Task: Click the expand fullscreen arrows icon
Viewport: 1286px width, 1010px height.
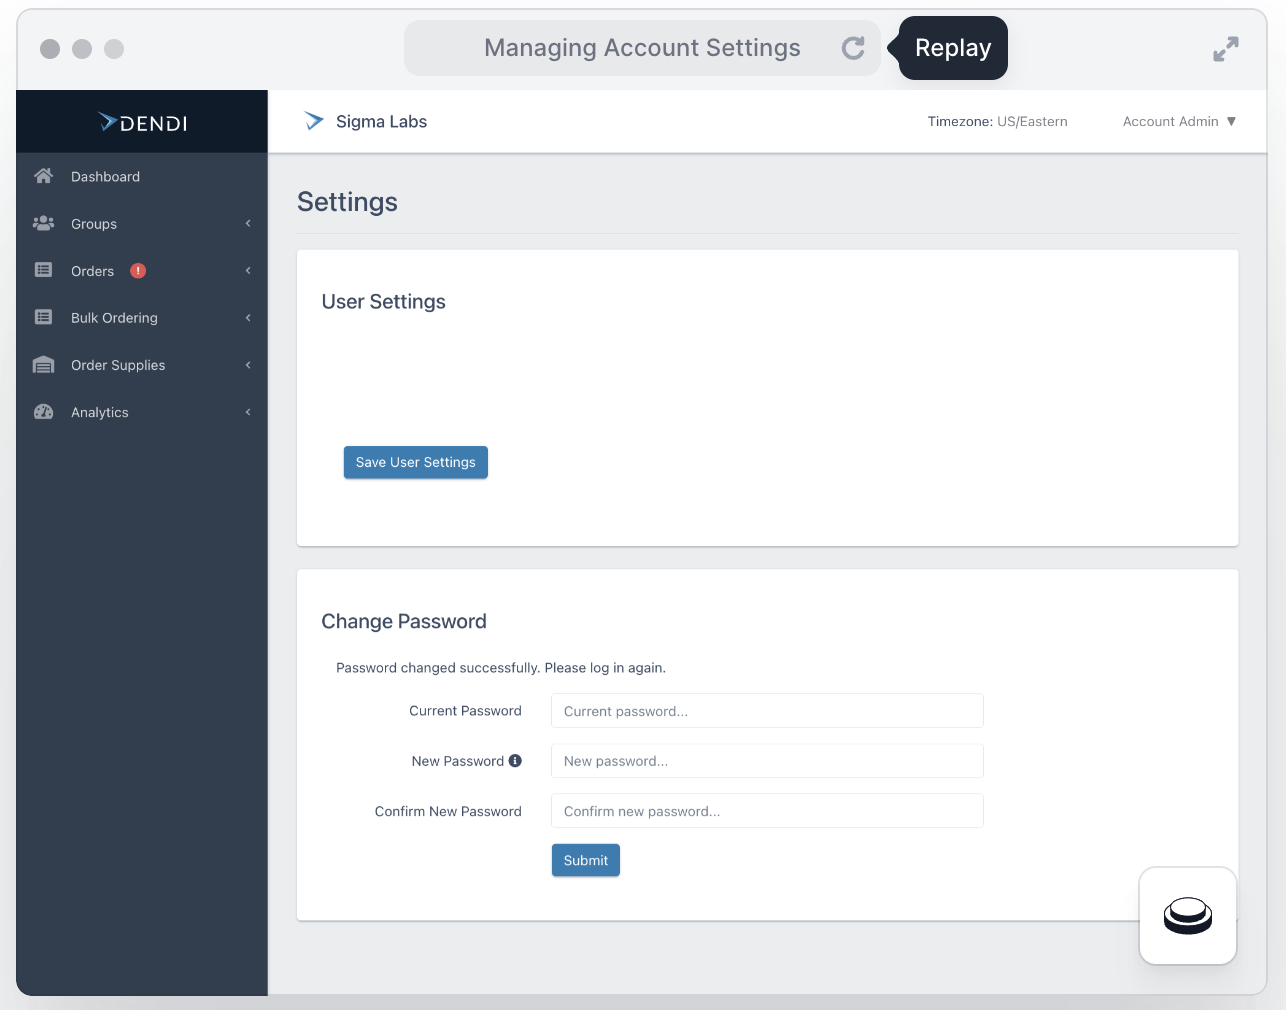Action: (x=1226, y=49)
